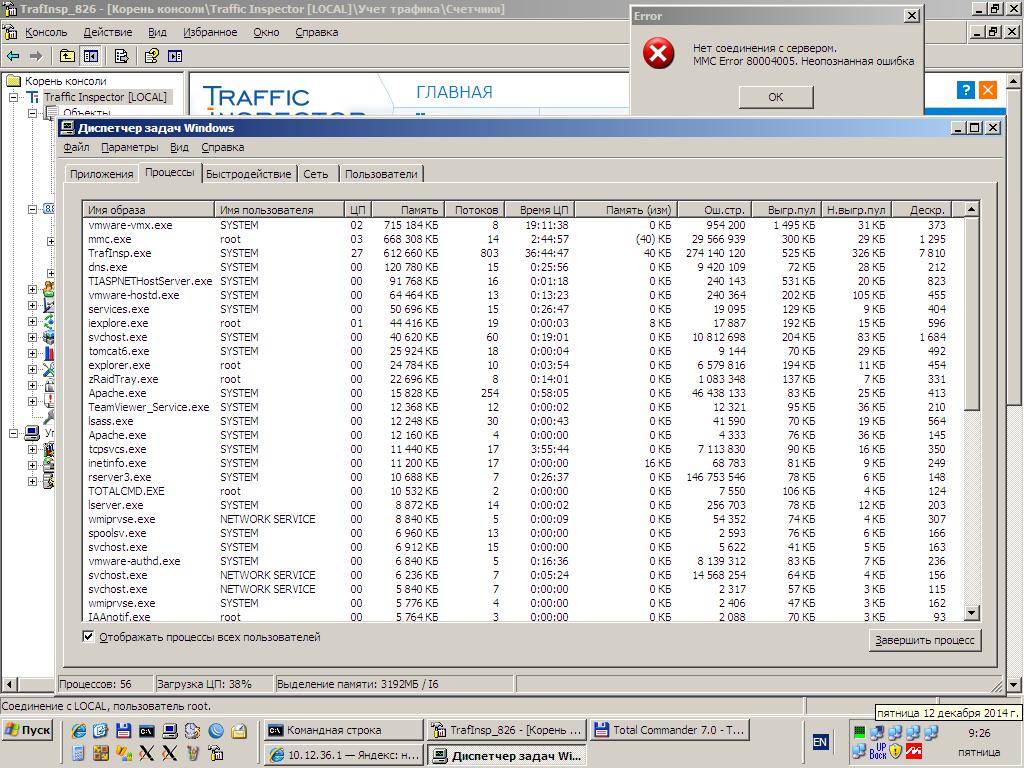This screenshot has width=1024, height=768.
Task: Sort processes by Имя образа column header
Action: (149, 210)
